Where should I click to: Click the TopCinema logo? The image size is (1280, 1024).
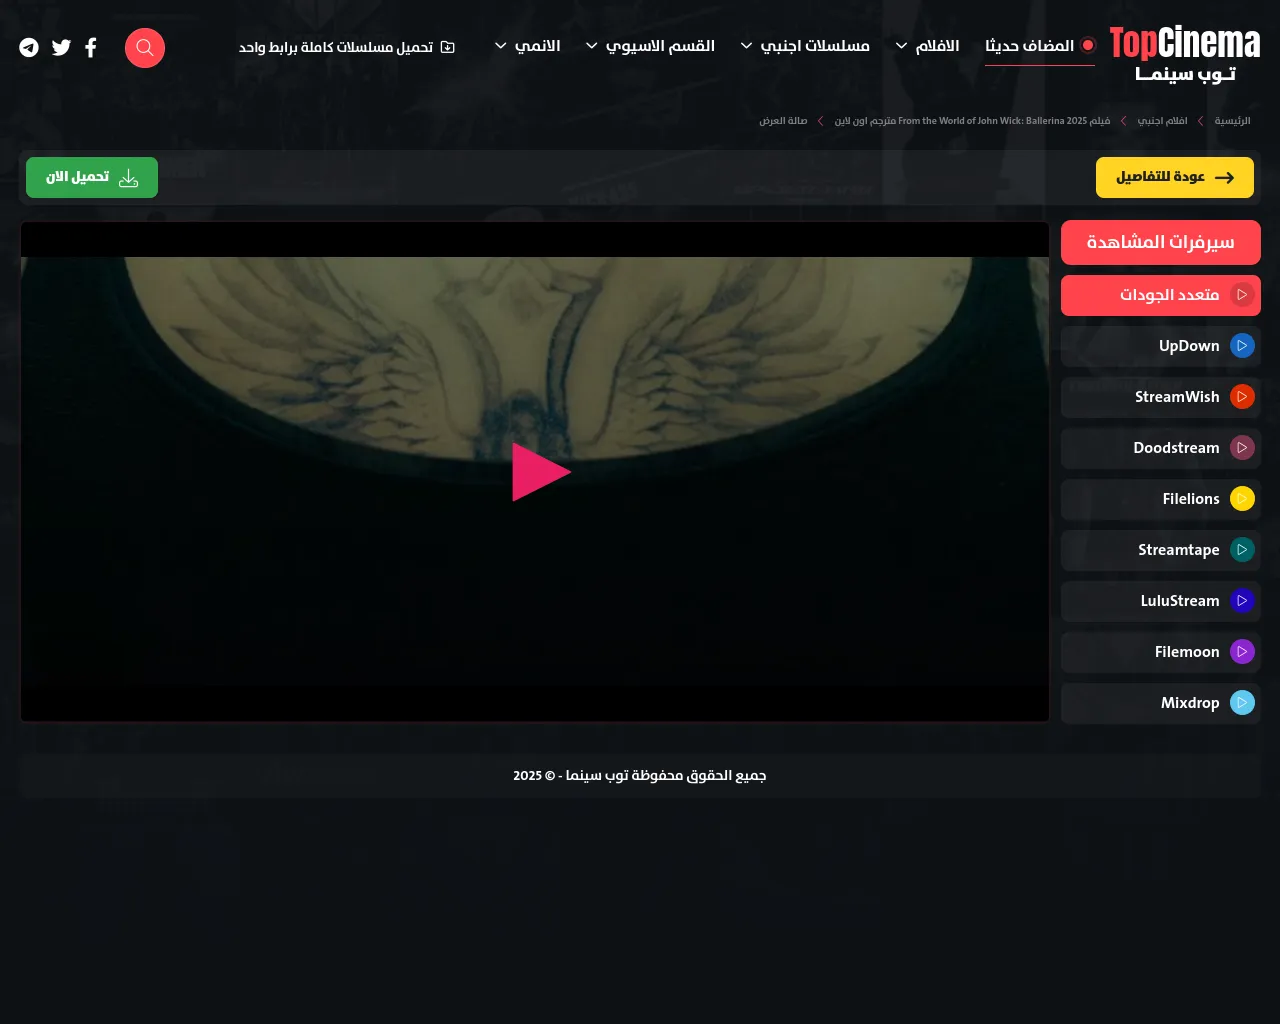pos(1185,54)
